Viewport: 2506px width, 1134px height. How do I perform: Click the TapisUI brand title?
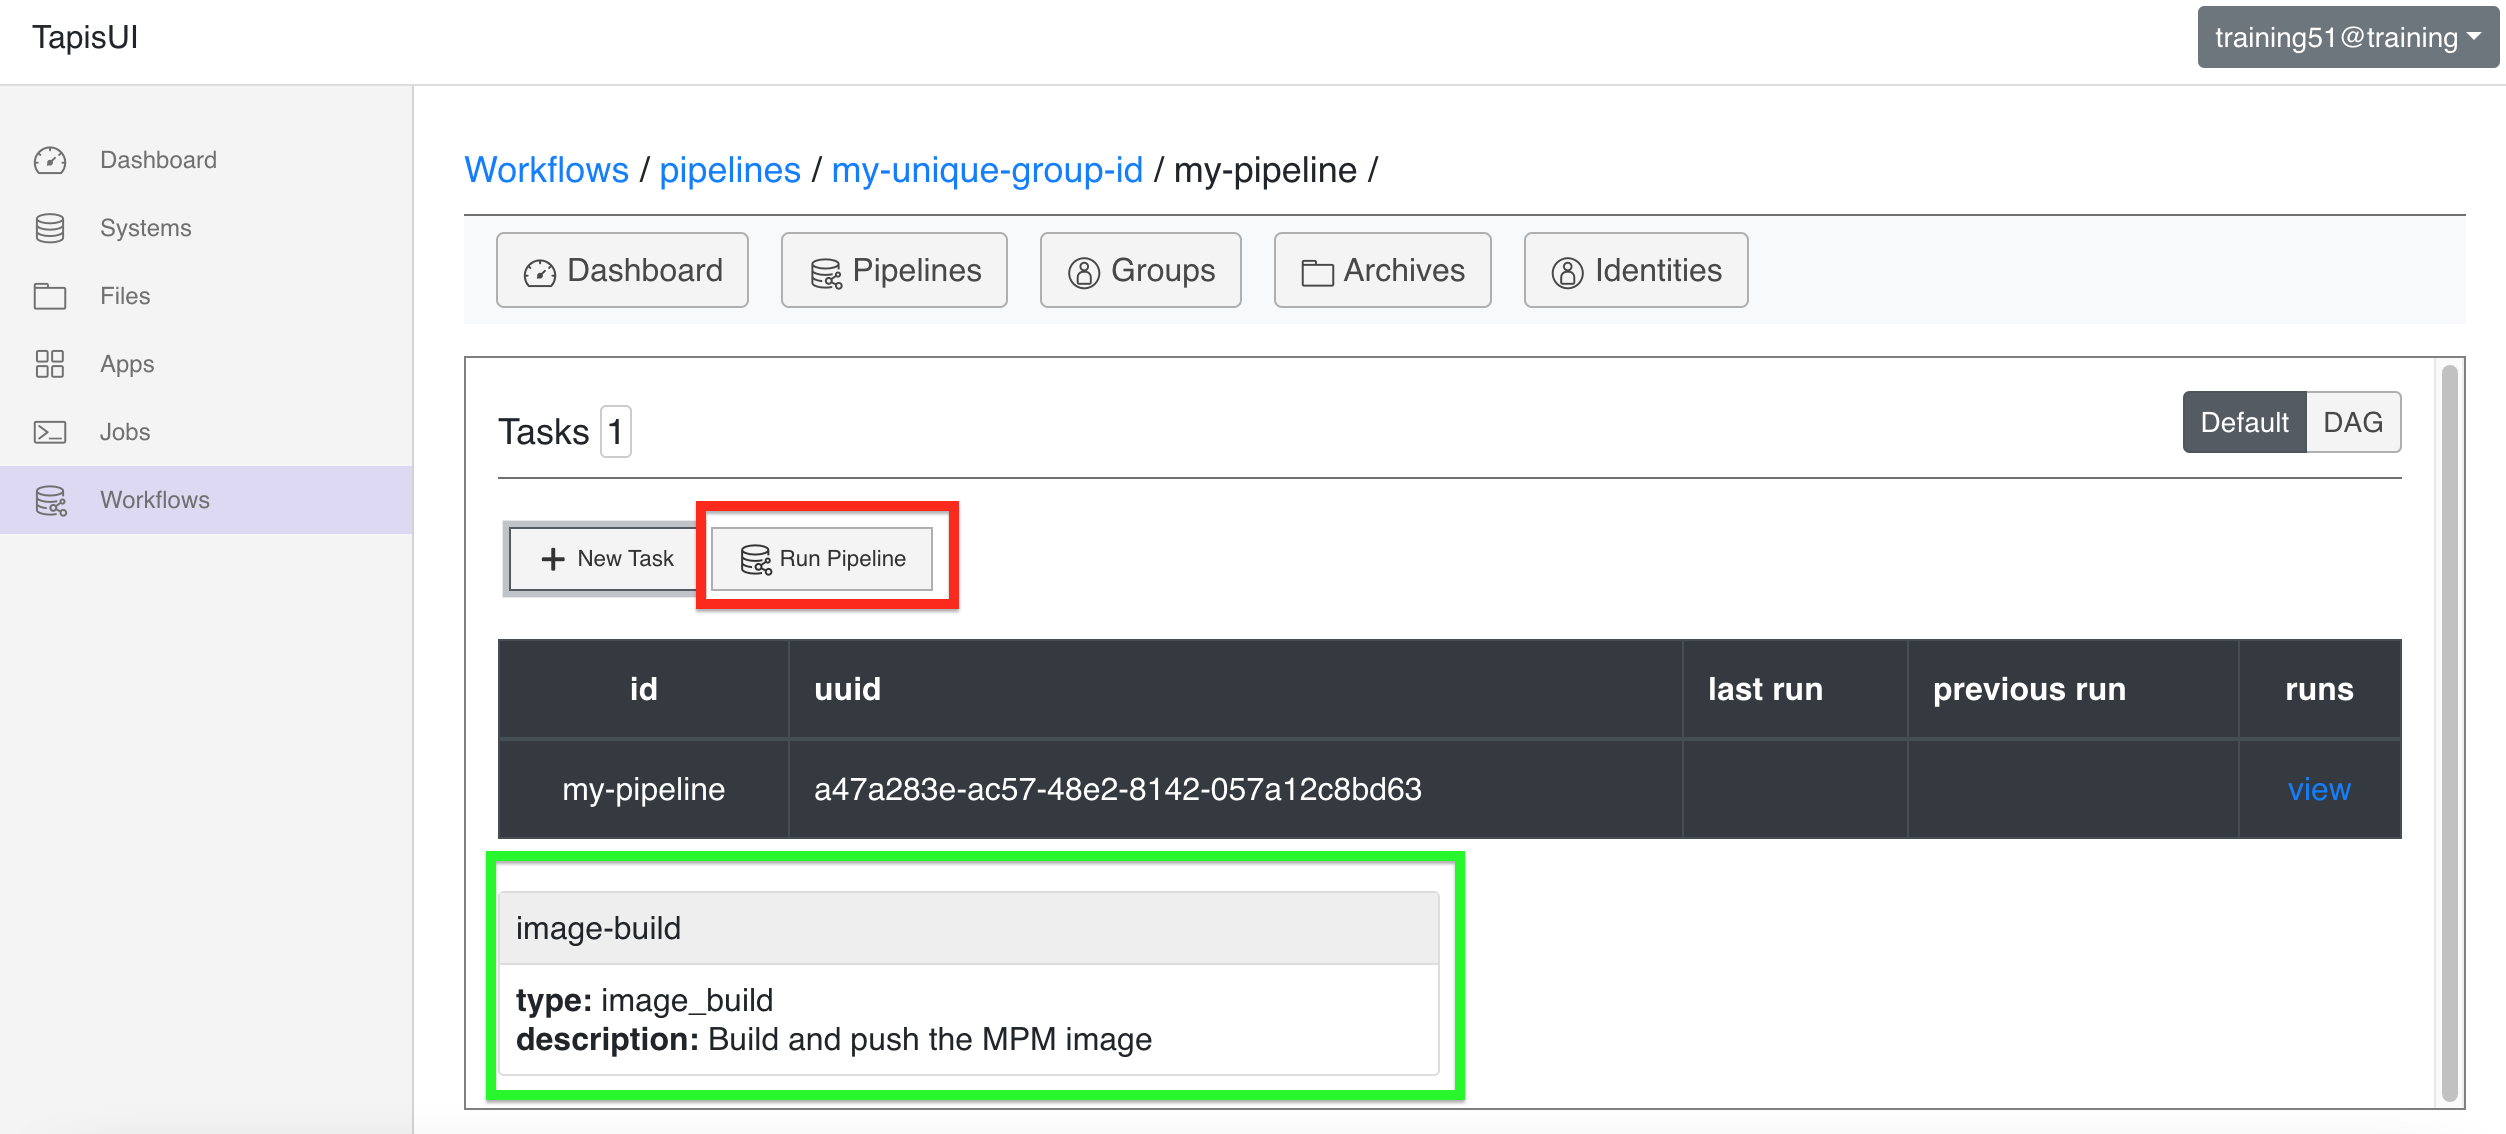(x=85, y=37)
